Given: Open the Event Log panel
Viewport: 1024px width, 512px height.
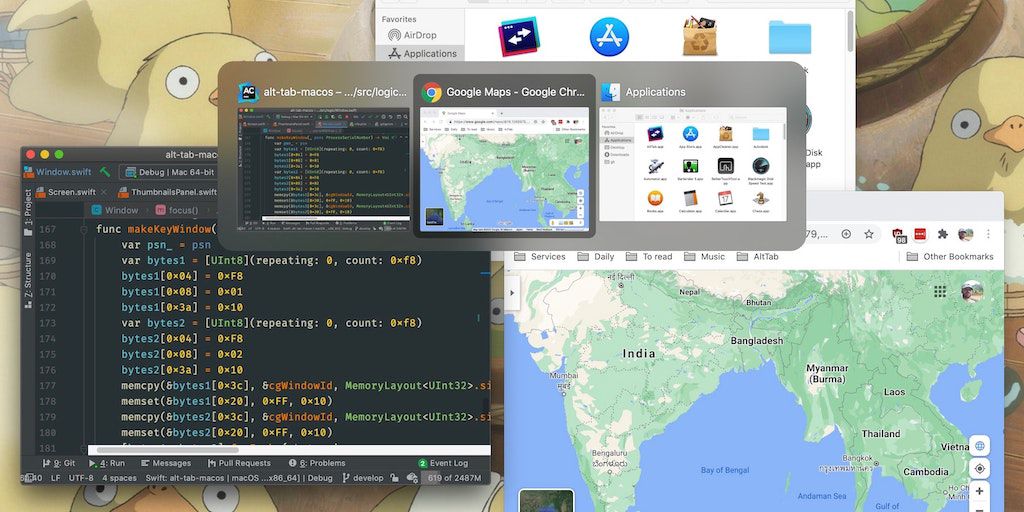Looking at the screenshot, I should tap(443, 463).
